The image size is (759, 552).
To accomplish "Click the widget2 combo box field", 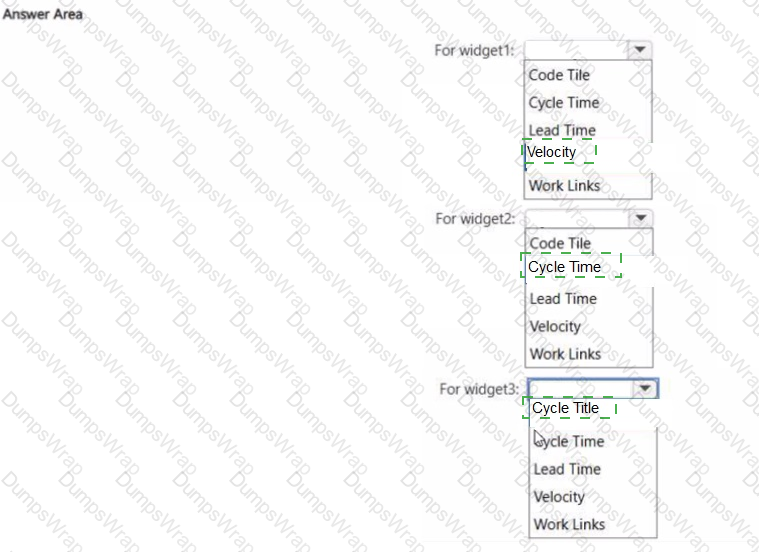I will (x=589, y=218).
